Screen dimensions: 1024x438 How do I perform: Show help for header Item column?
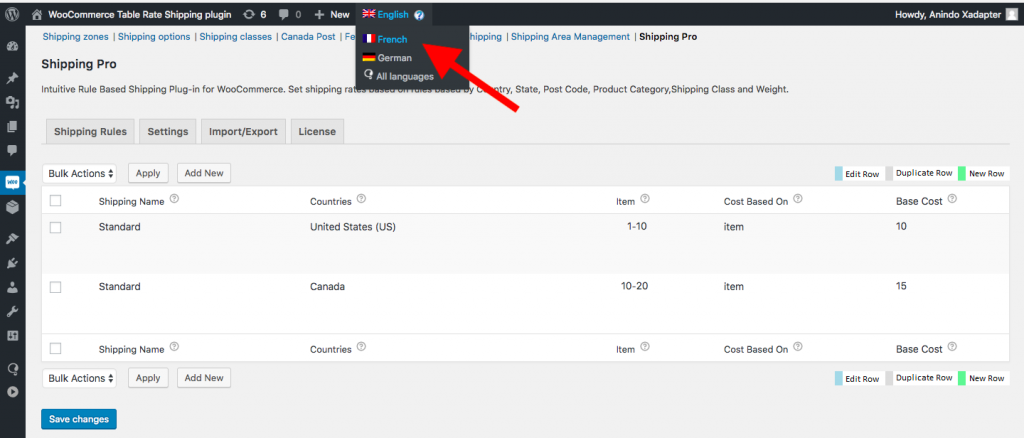(645, 199)
